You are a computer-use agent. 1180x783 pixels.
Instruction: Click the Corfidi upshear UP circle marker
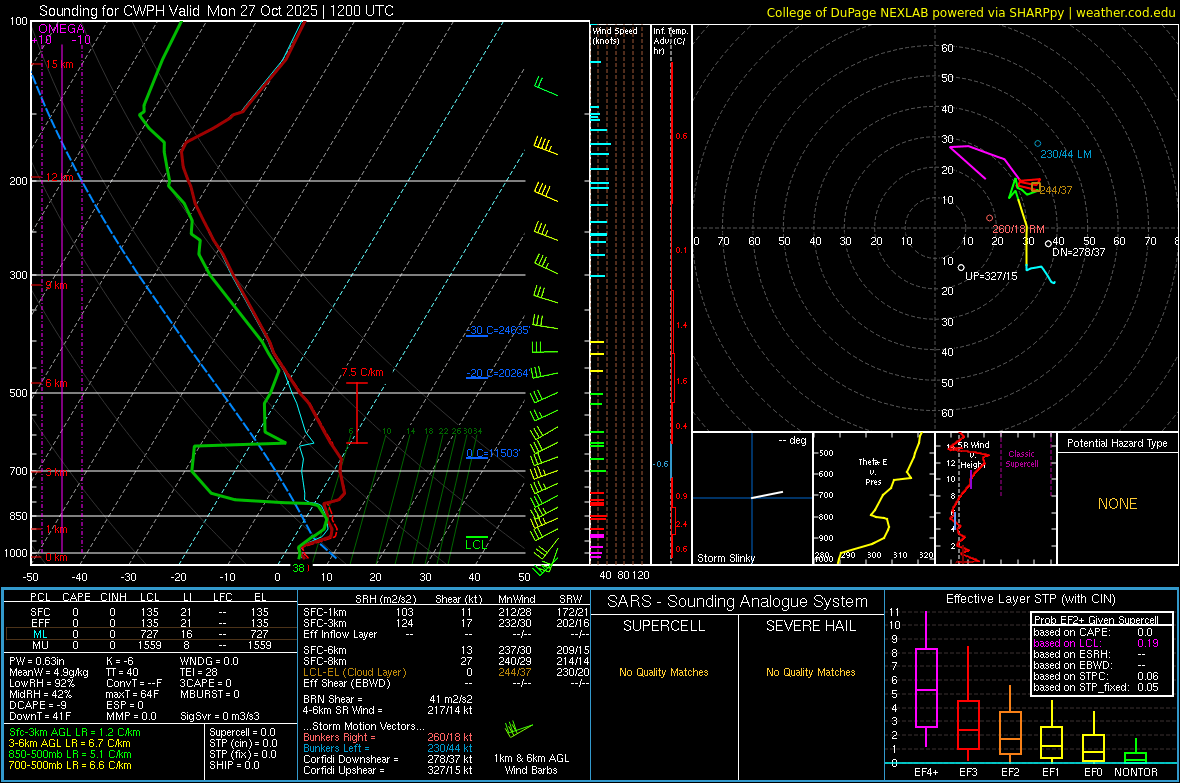click(x=961, y=267)
